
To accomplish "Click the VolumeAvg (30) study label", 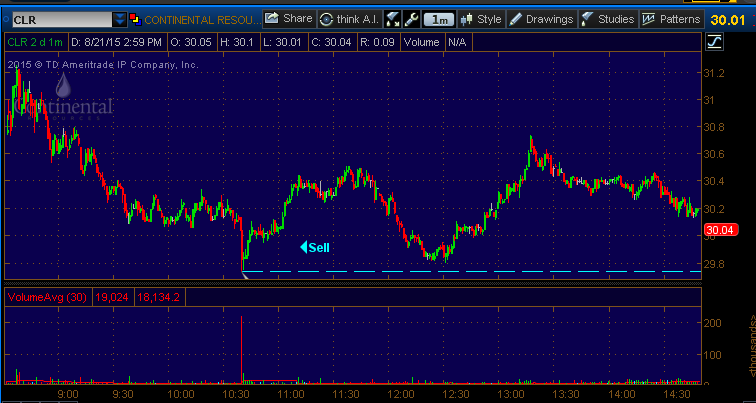I will (x=46, y=296).
